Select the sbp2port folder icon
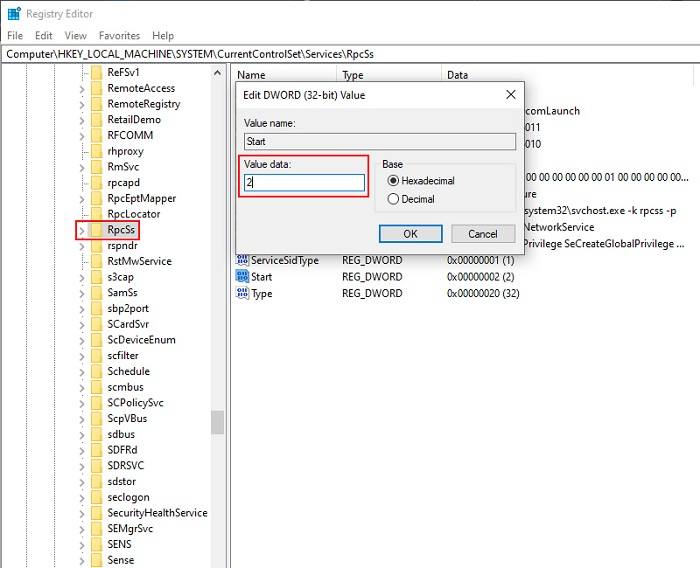The height and width of the screenshot is (568, 700). click(96, 309)
